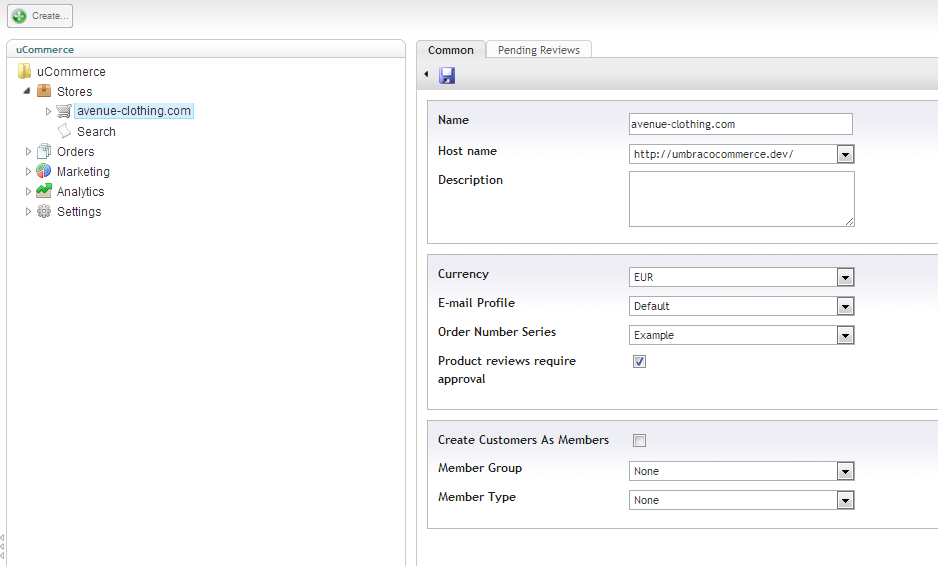Click the E-mail Profile field label
Screen dimensions: 938x566
click(476, 303)
